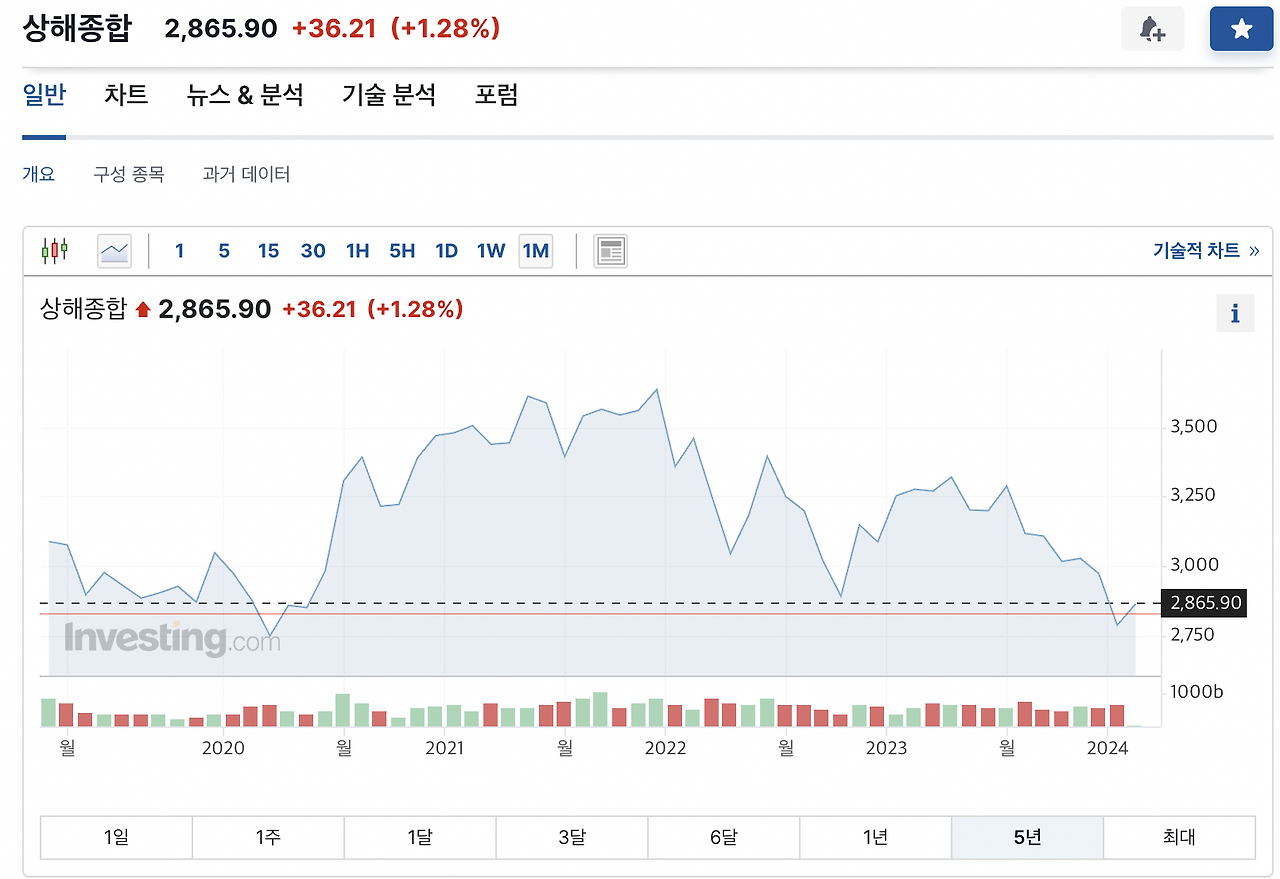Click the chart legend 상해종합 label
The width and height of the screenshot is (1280, 879).
tap(84, 309)
